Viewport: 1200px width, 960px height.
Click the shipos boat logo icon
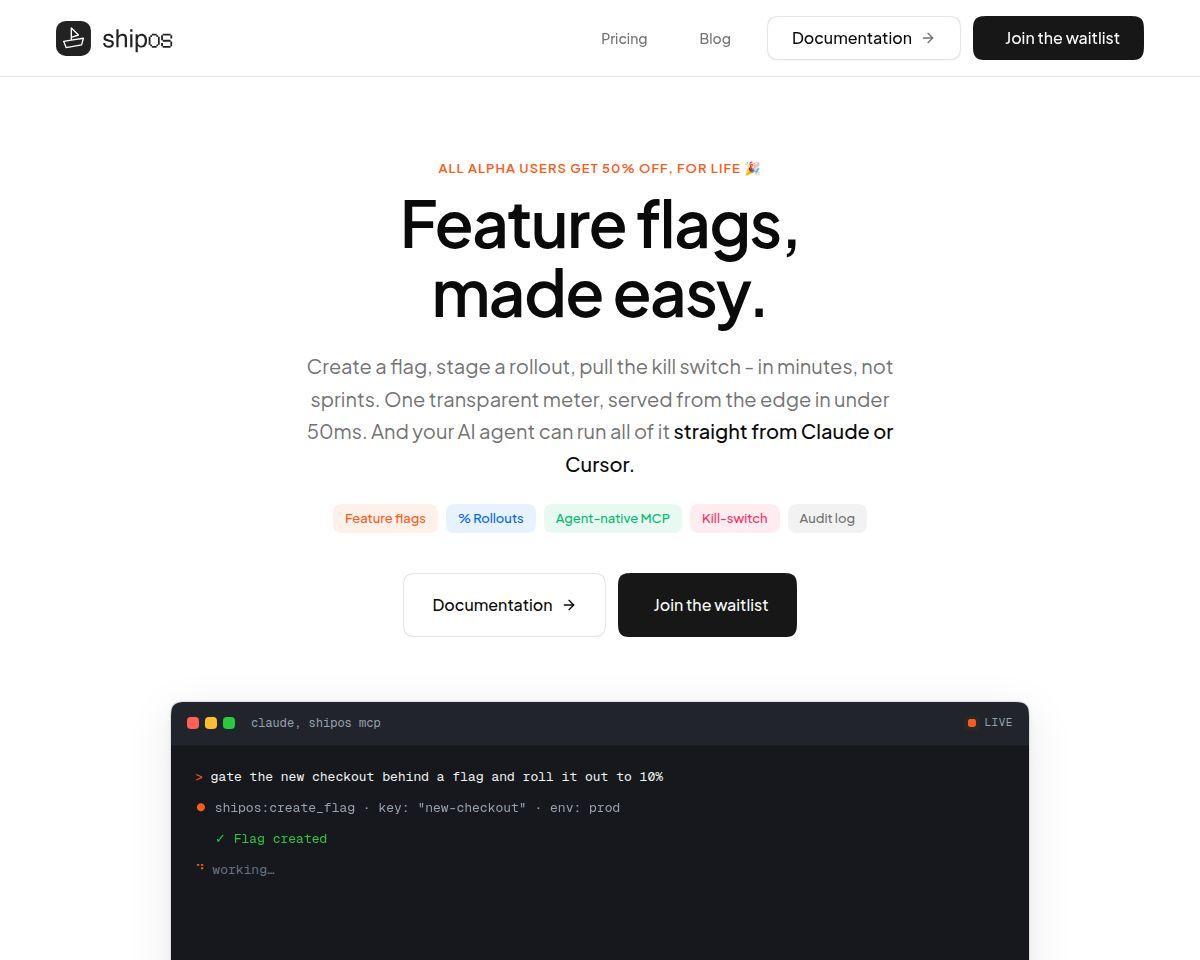(73, 38)
